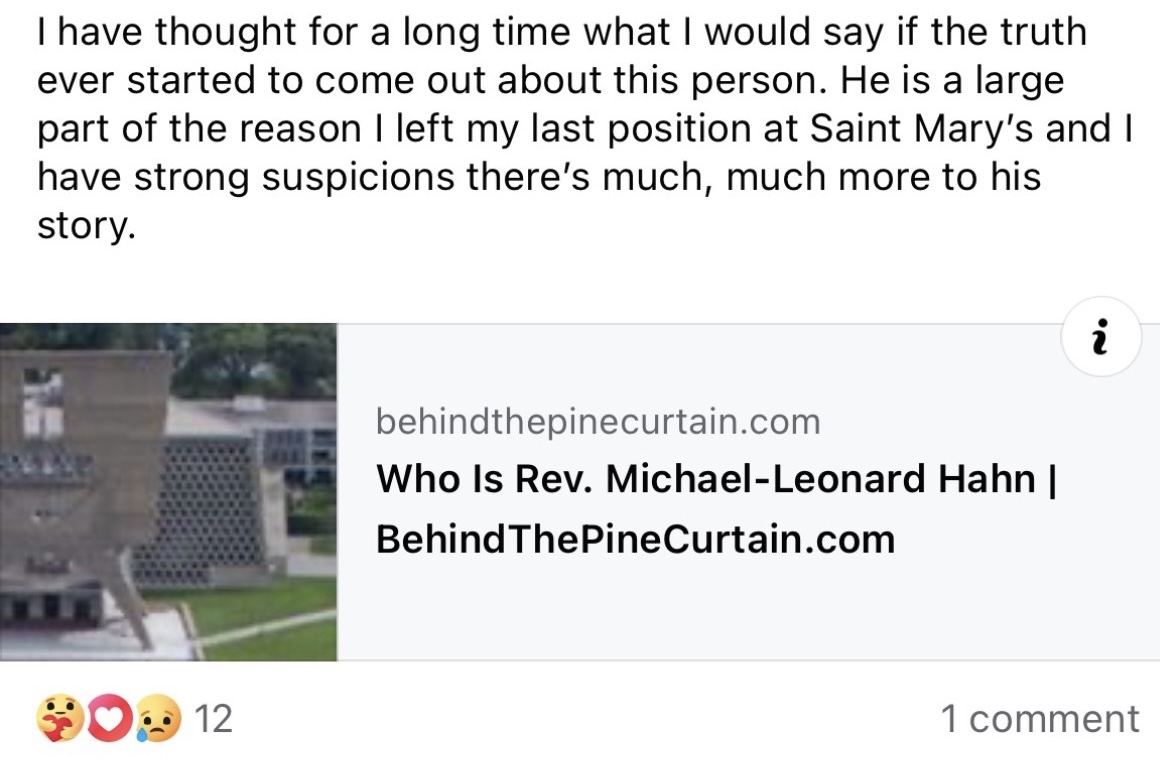Viewport: 1160px width, 765px height.
Task: Tap the info icon on link preview
Action: [x=1100, y=337]
